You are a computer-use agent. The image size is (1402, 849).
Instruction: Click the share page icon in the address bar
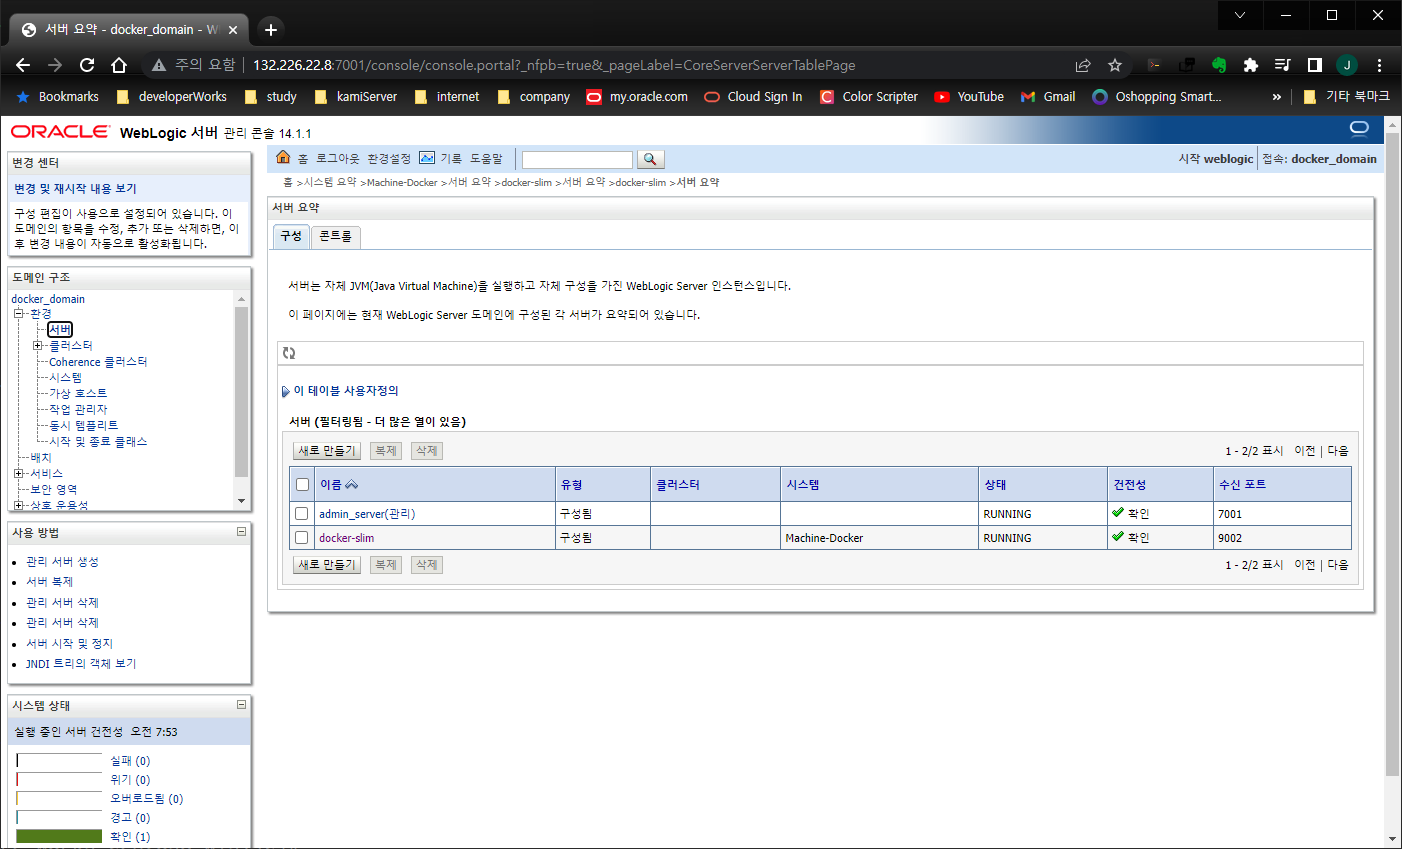click(x=1083, y=65)
